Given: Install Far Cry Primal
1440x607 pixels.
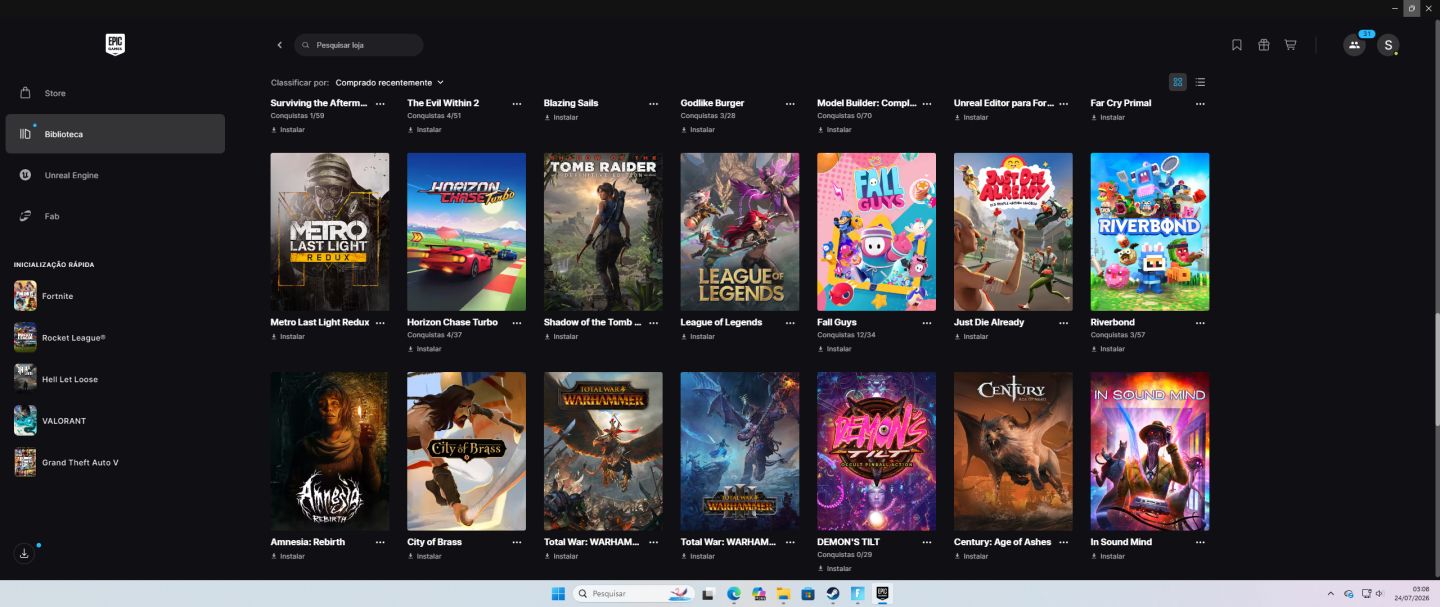Looking at the screenshot, I should (1108, 117).
